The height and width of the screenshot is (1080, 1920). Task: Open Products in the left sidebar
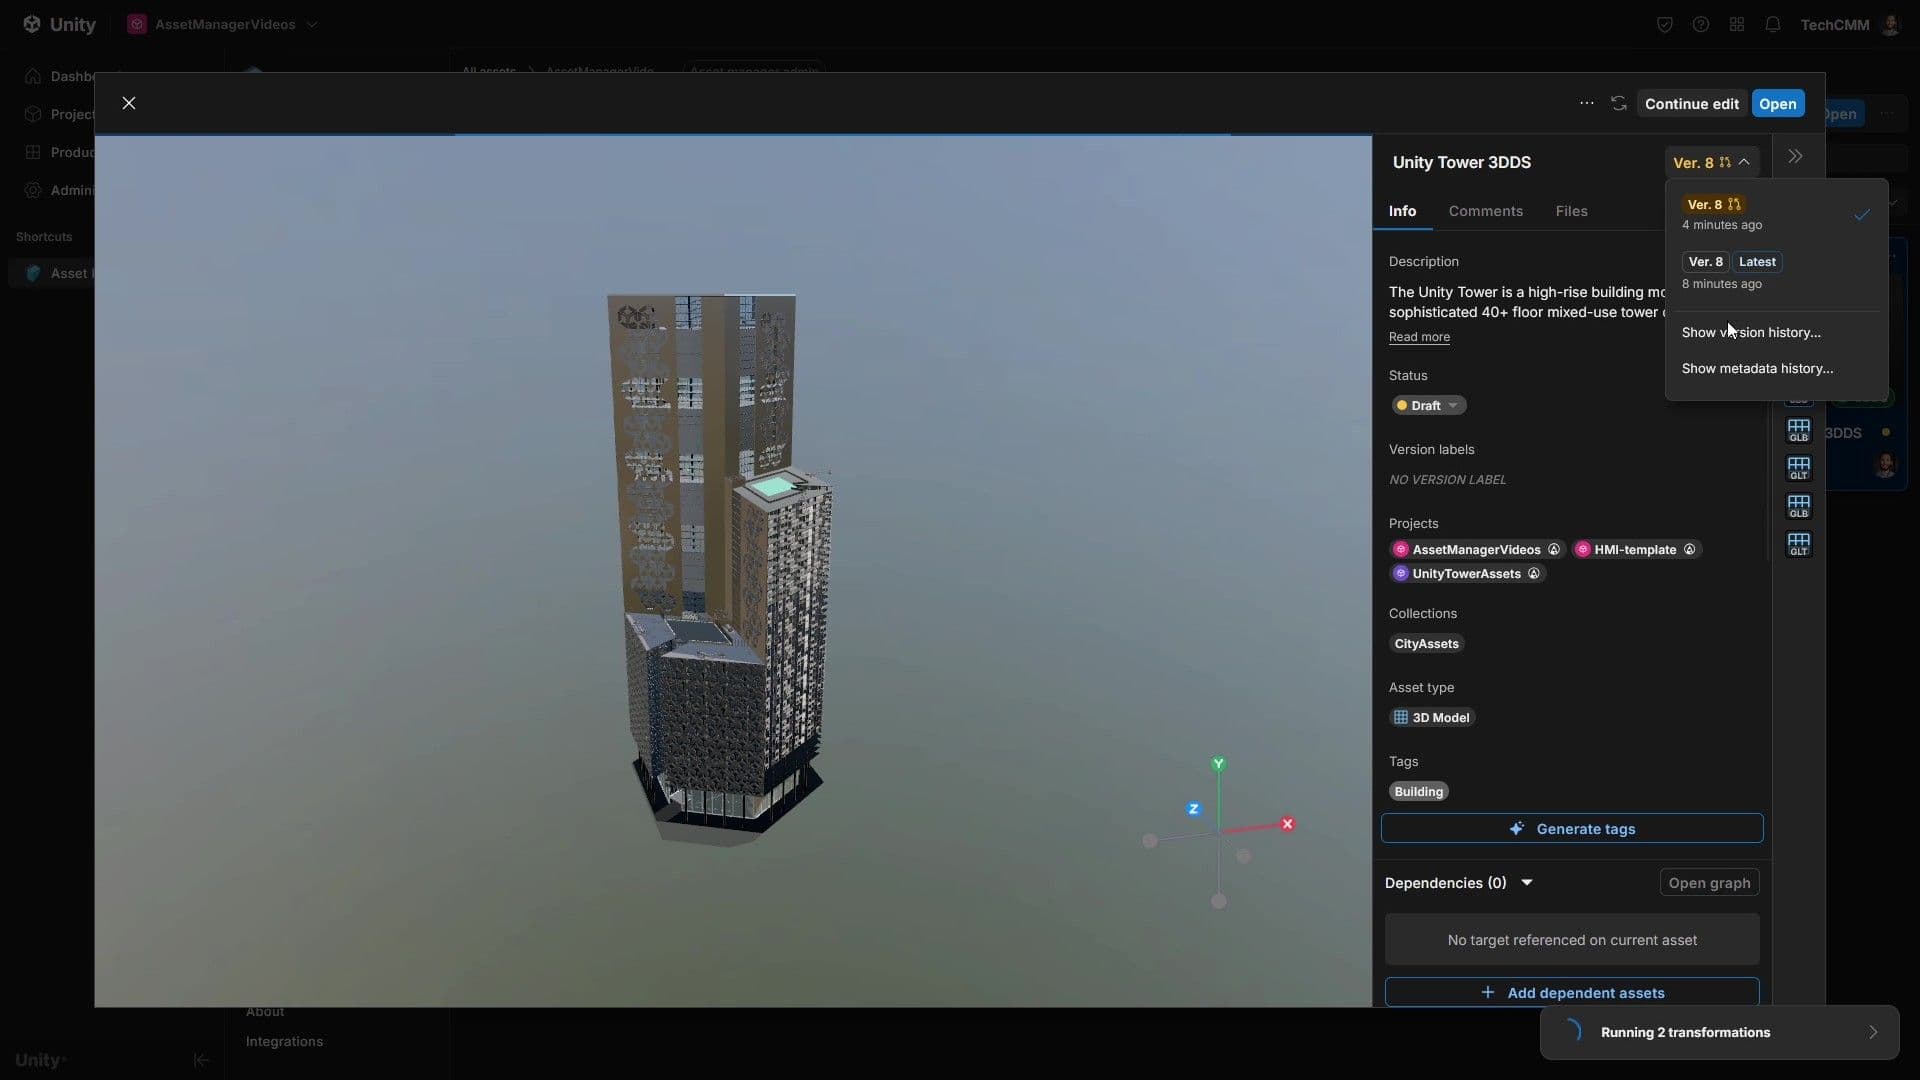point(60,152)
